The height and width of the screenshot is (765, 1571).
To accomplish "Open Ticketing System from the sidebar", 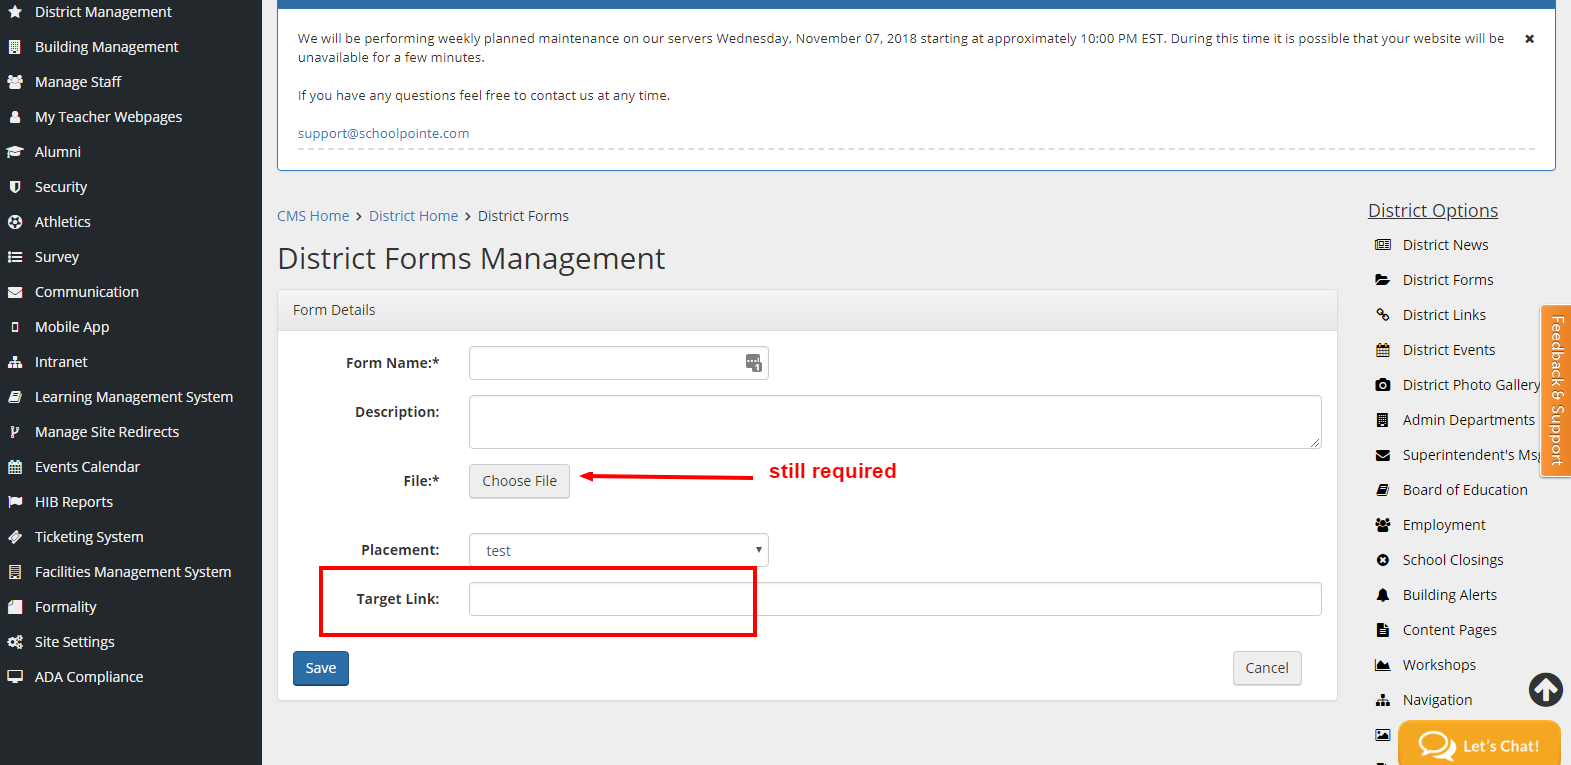I will [88, 537].
